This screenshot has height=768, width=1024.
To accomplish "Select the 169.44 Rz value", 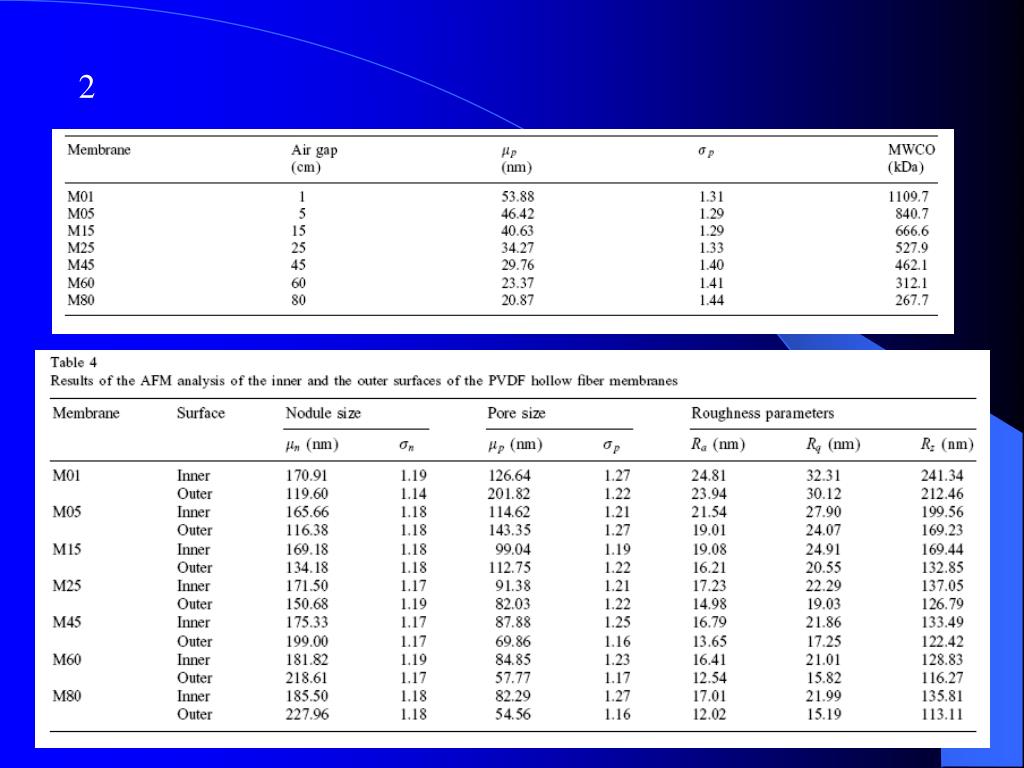I will point(942,550).
